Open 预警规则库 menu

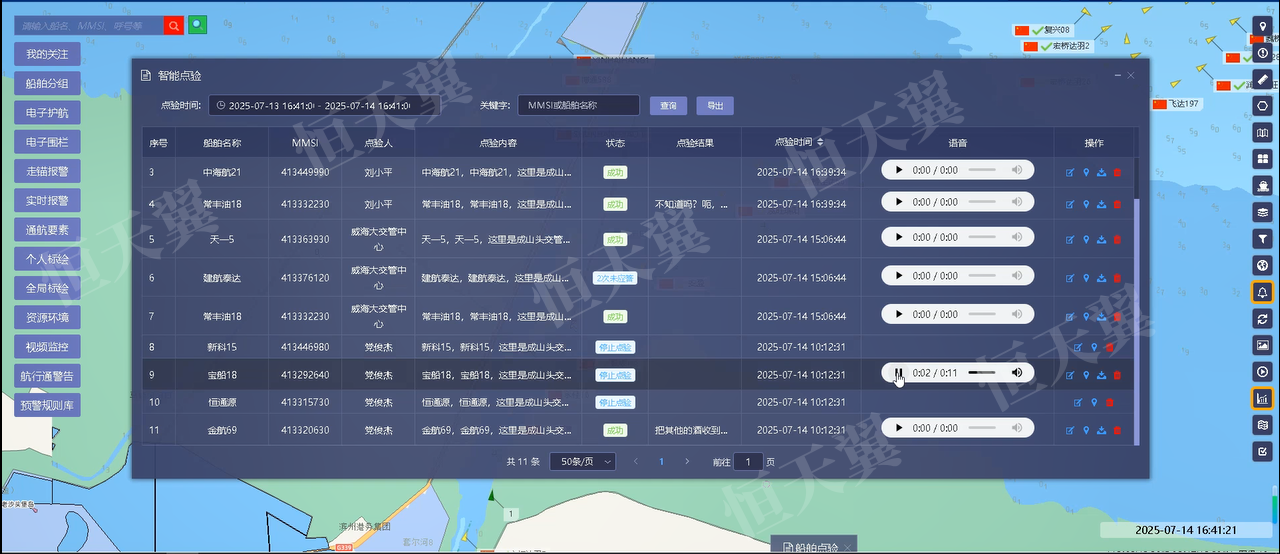(x=47, y=406)
